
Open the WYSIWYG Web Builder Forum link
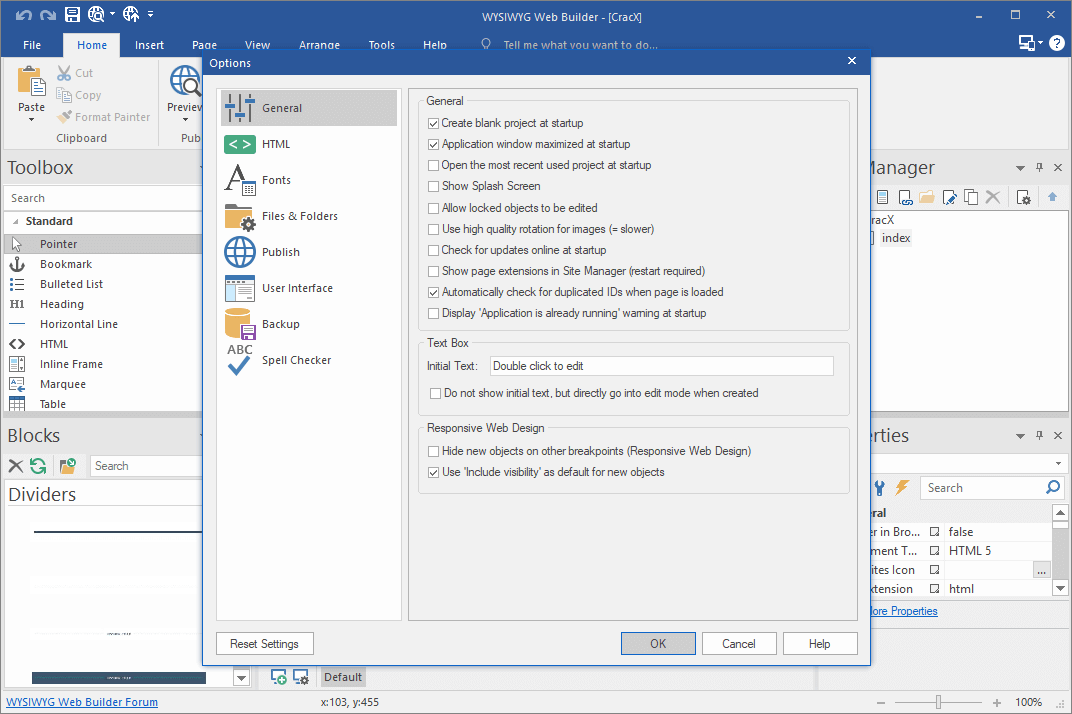(x=82, y=702)
